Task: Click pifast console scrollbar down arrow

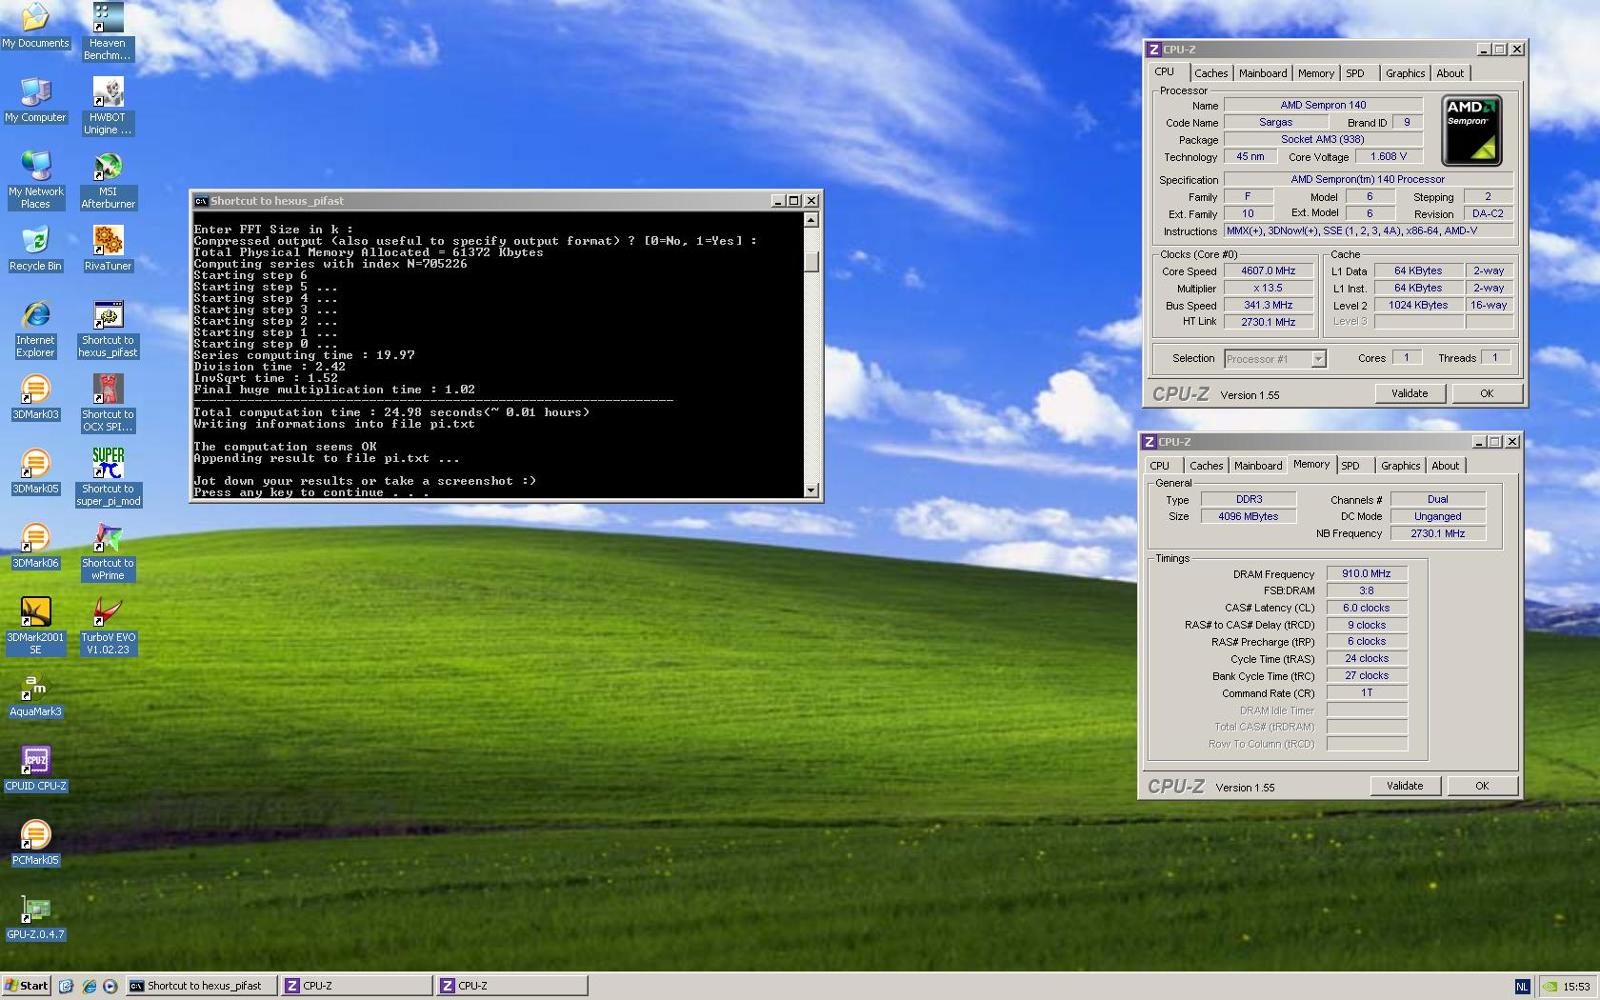Action: 811,490
